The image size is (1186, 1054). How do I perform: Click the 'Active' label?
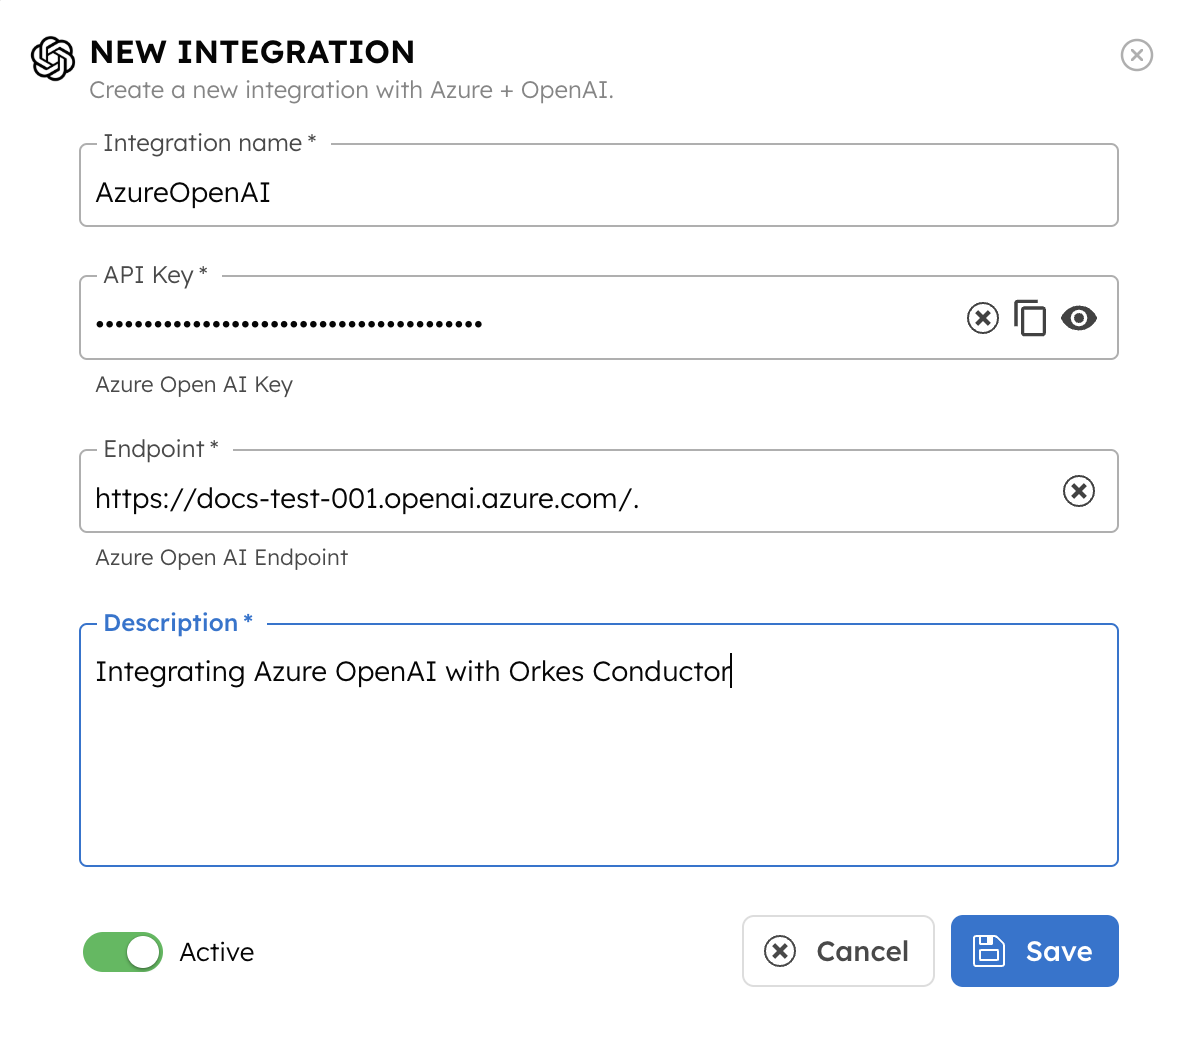[x=216, y=952]
